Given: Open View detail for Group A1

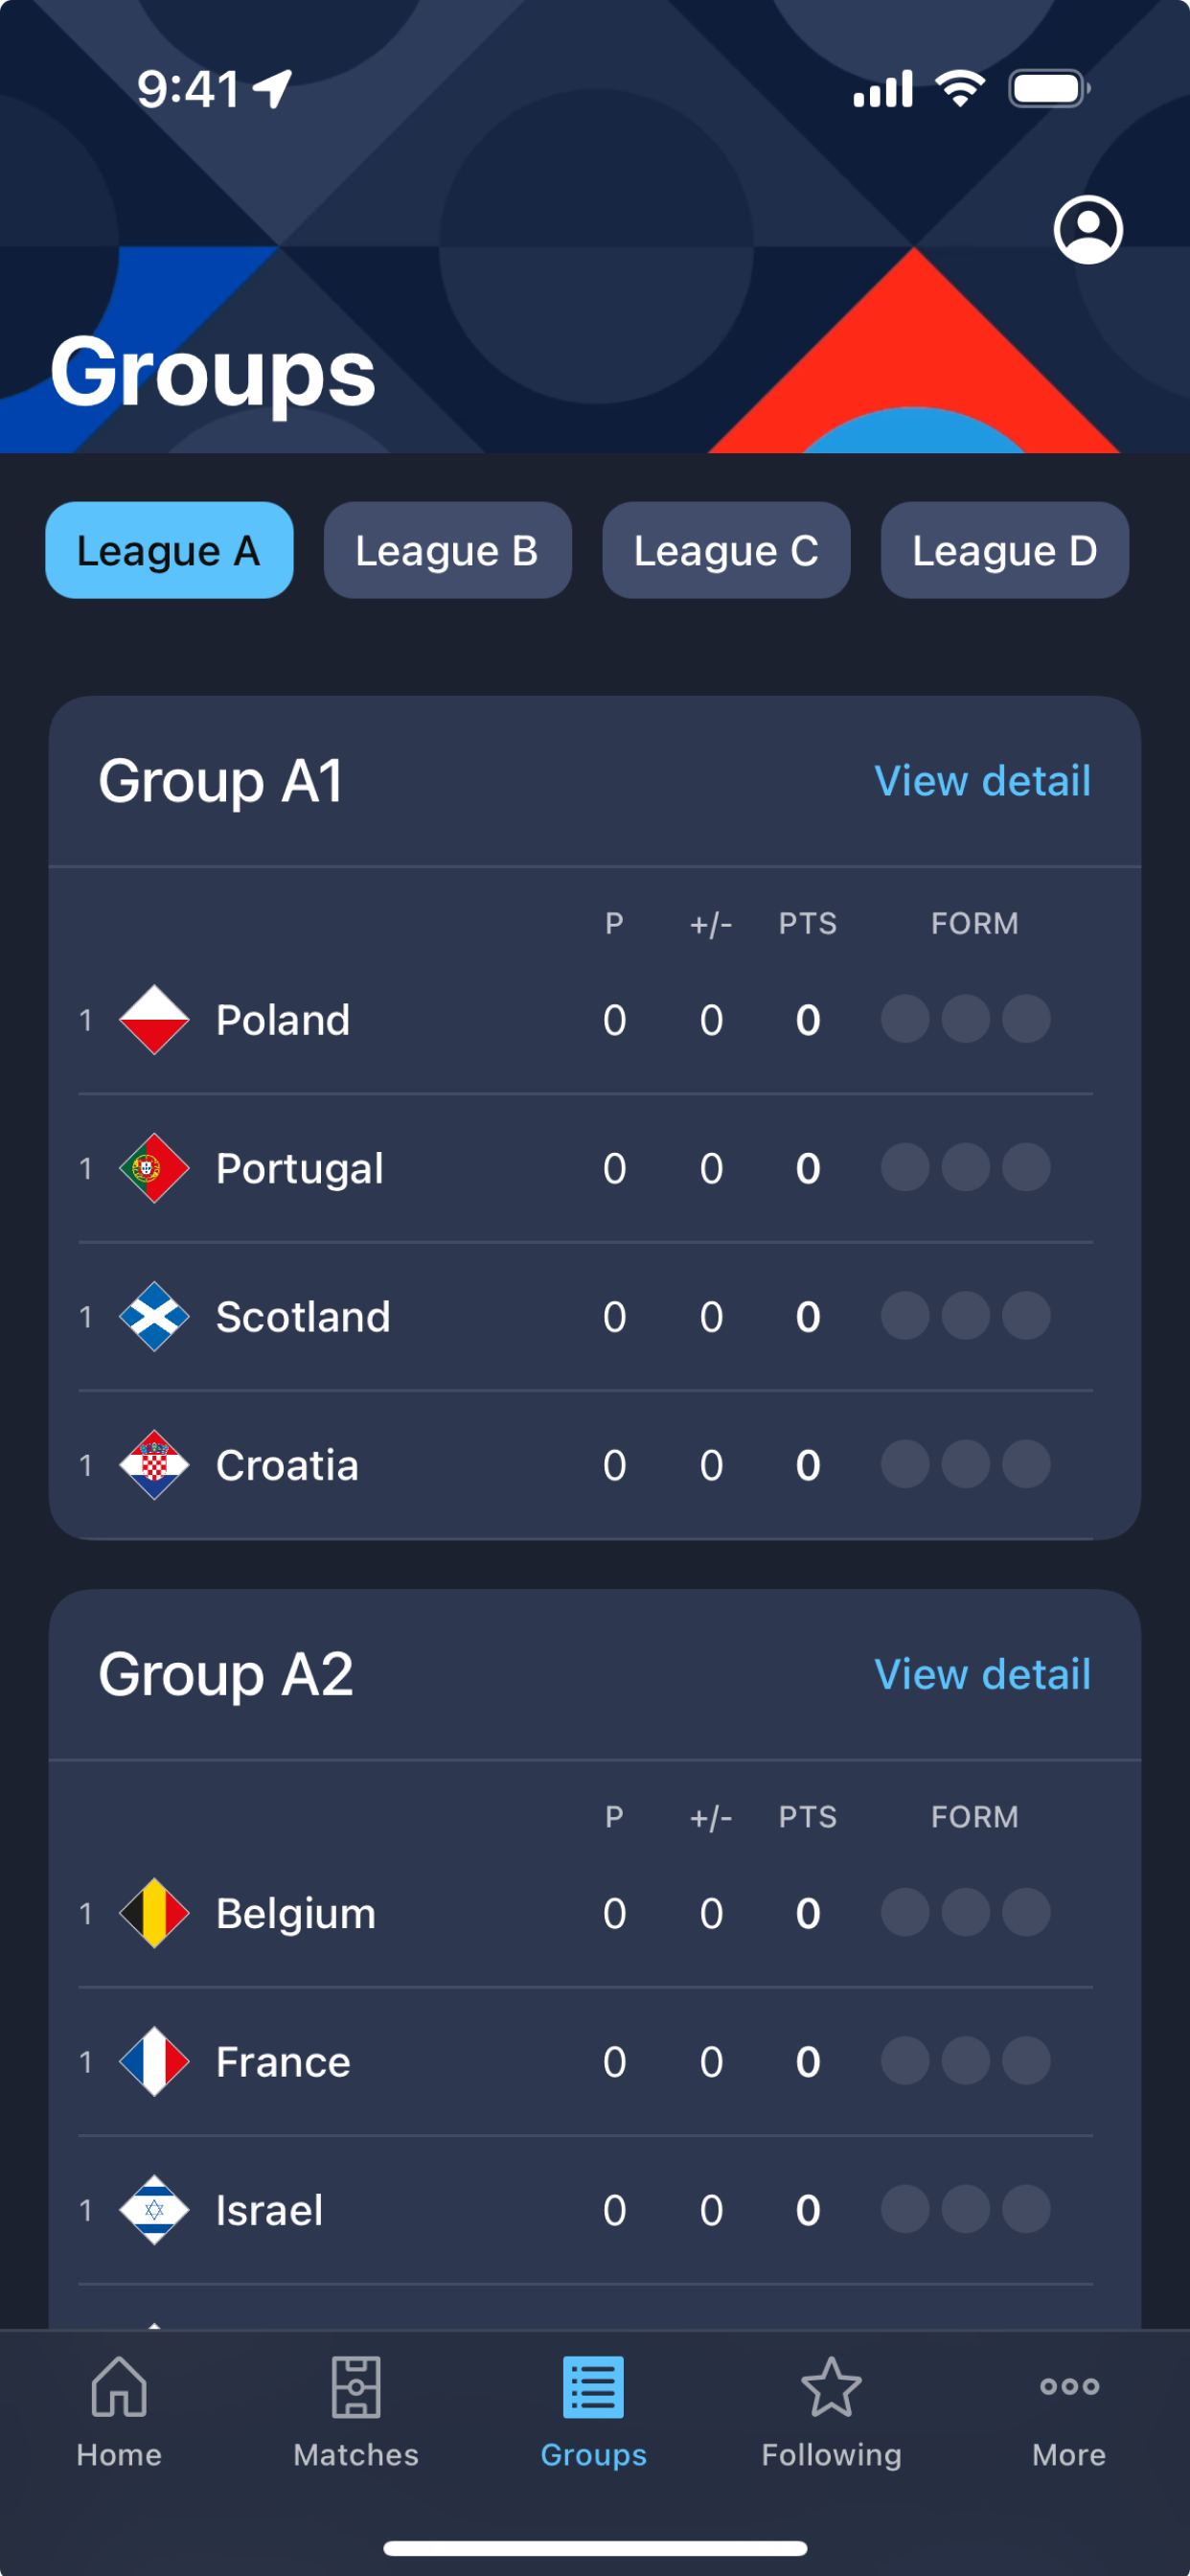Looking at the screenshot, I should pyautogui.click(x=982, y=781).
